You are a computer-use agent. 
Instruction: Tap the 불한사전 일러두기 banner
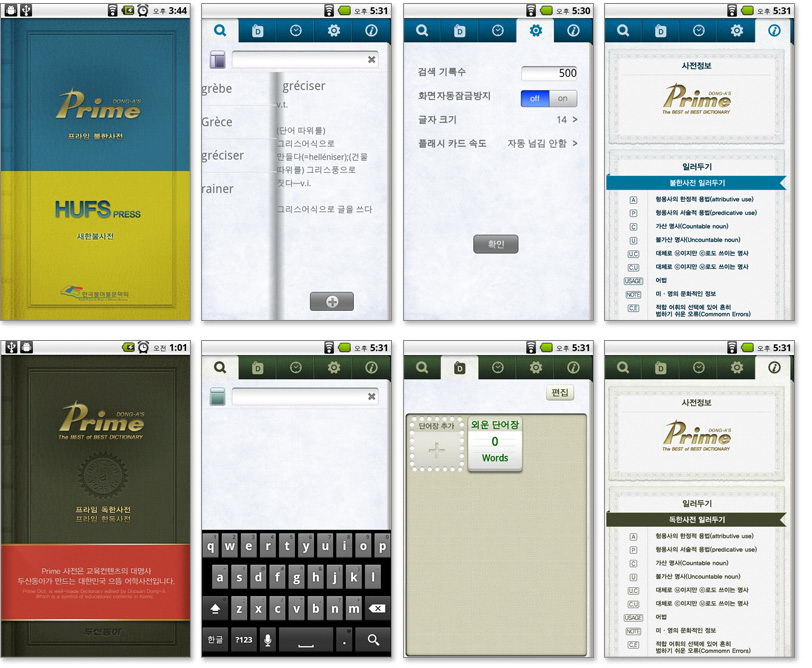coord(697,183)
